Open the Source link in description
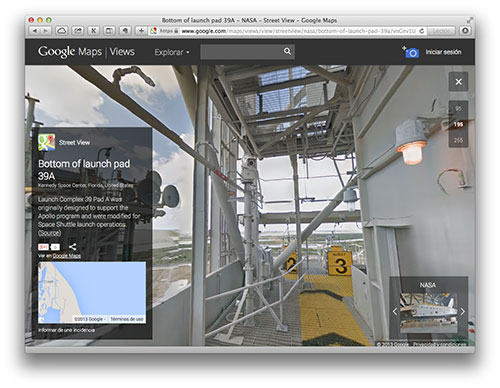The height and width of the screenshot is (388, 500). (x=49, y=233)
